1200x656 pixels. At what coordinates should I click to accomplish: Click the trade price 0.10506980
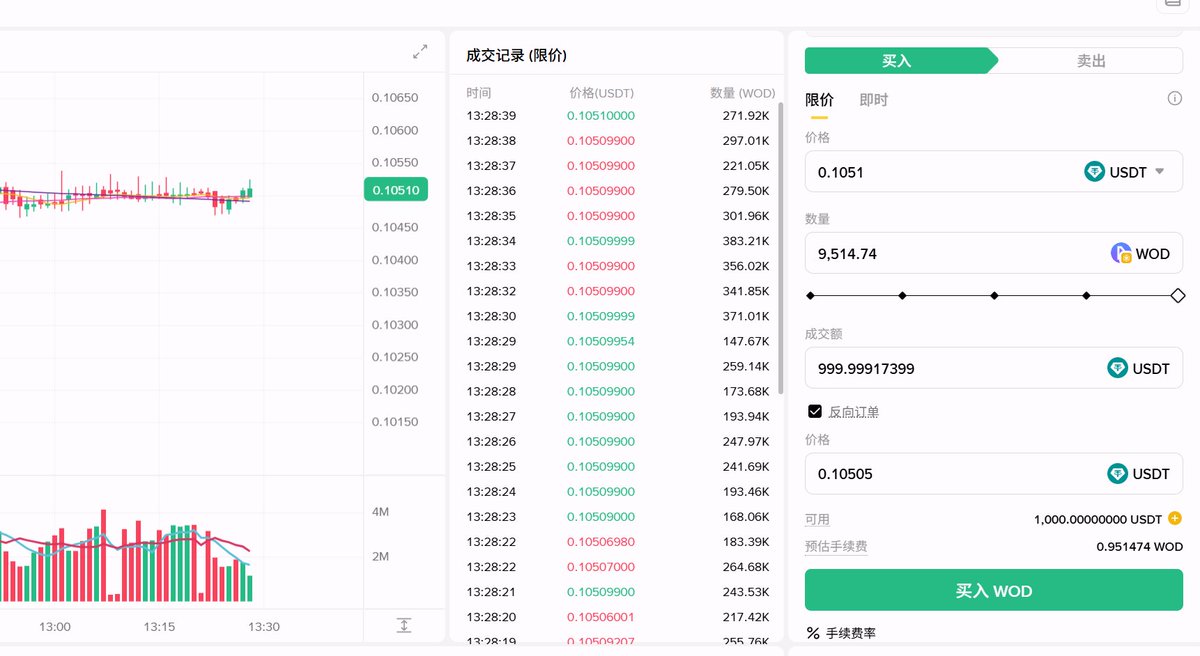tap(601, 542)
